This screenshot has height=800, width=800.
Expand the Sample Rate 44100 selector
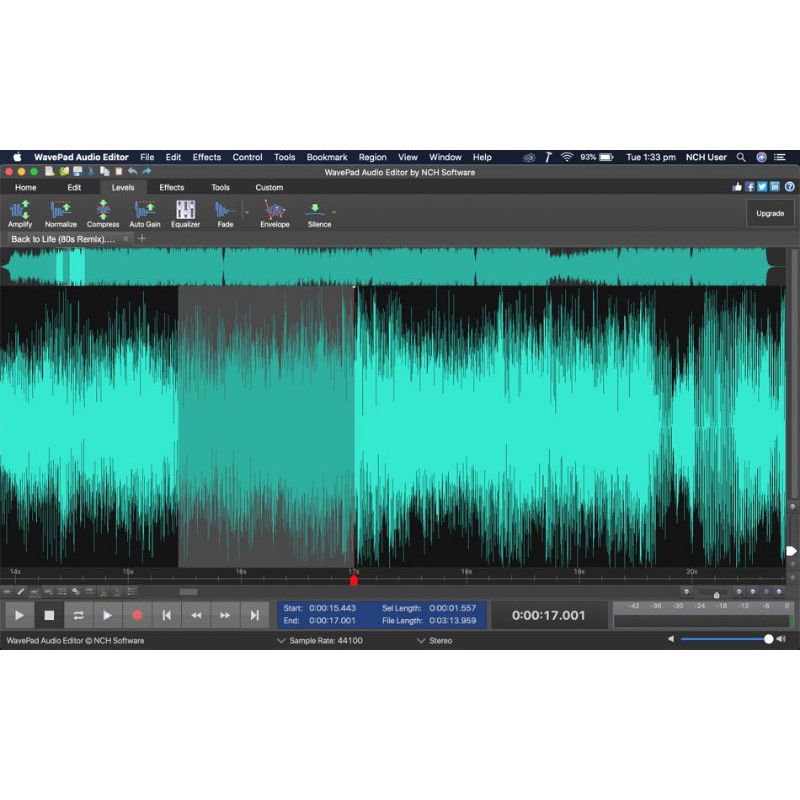(x=282, y=641)
